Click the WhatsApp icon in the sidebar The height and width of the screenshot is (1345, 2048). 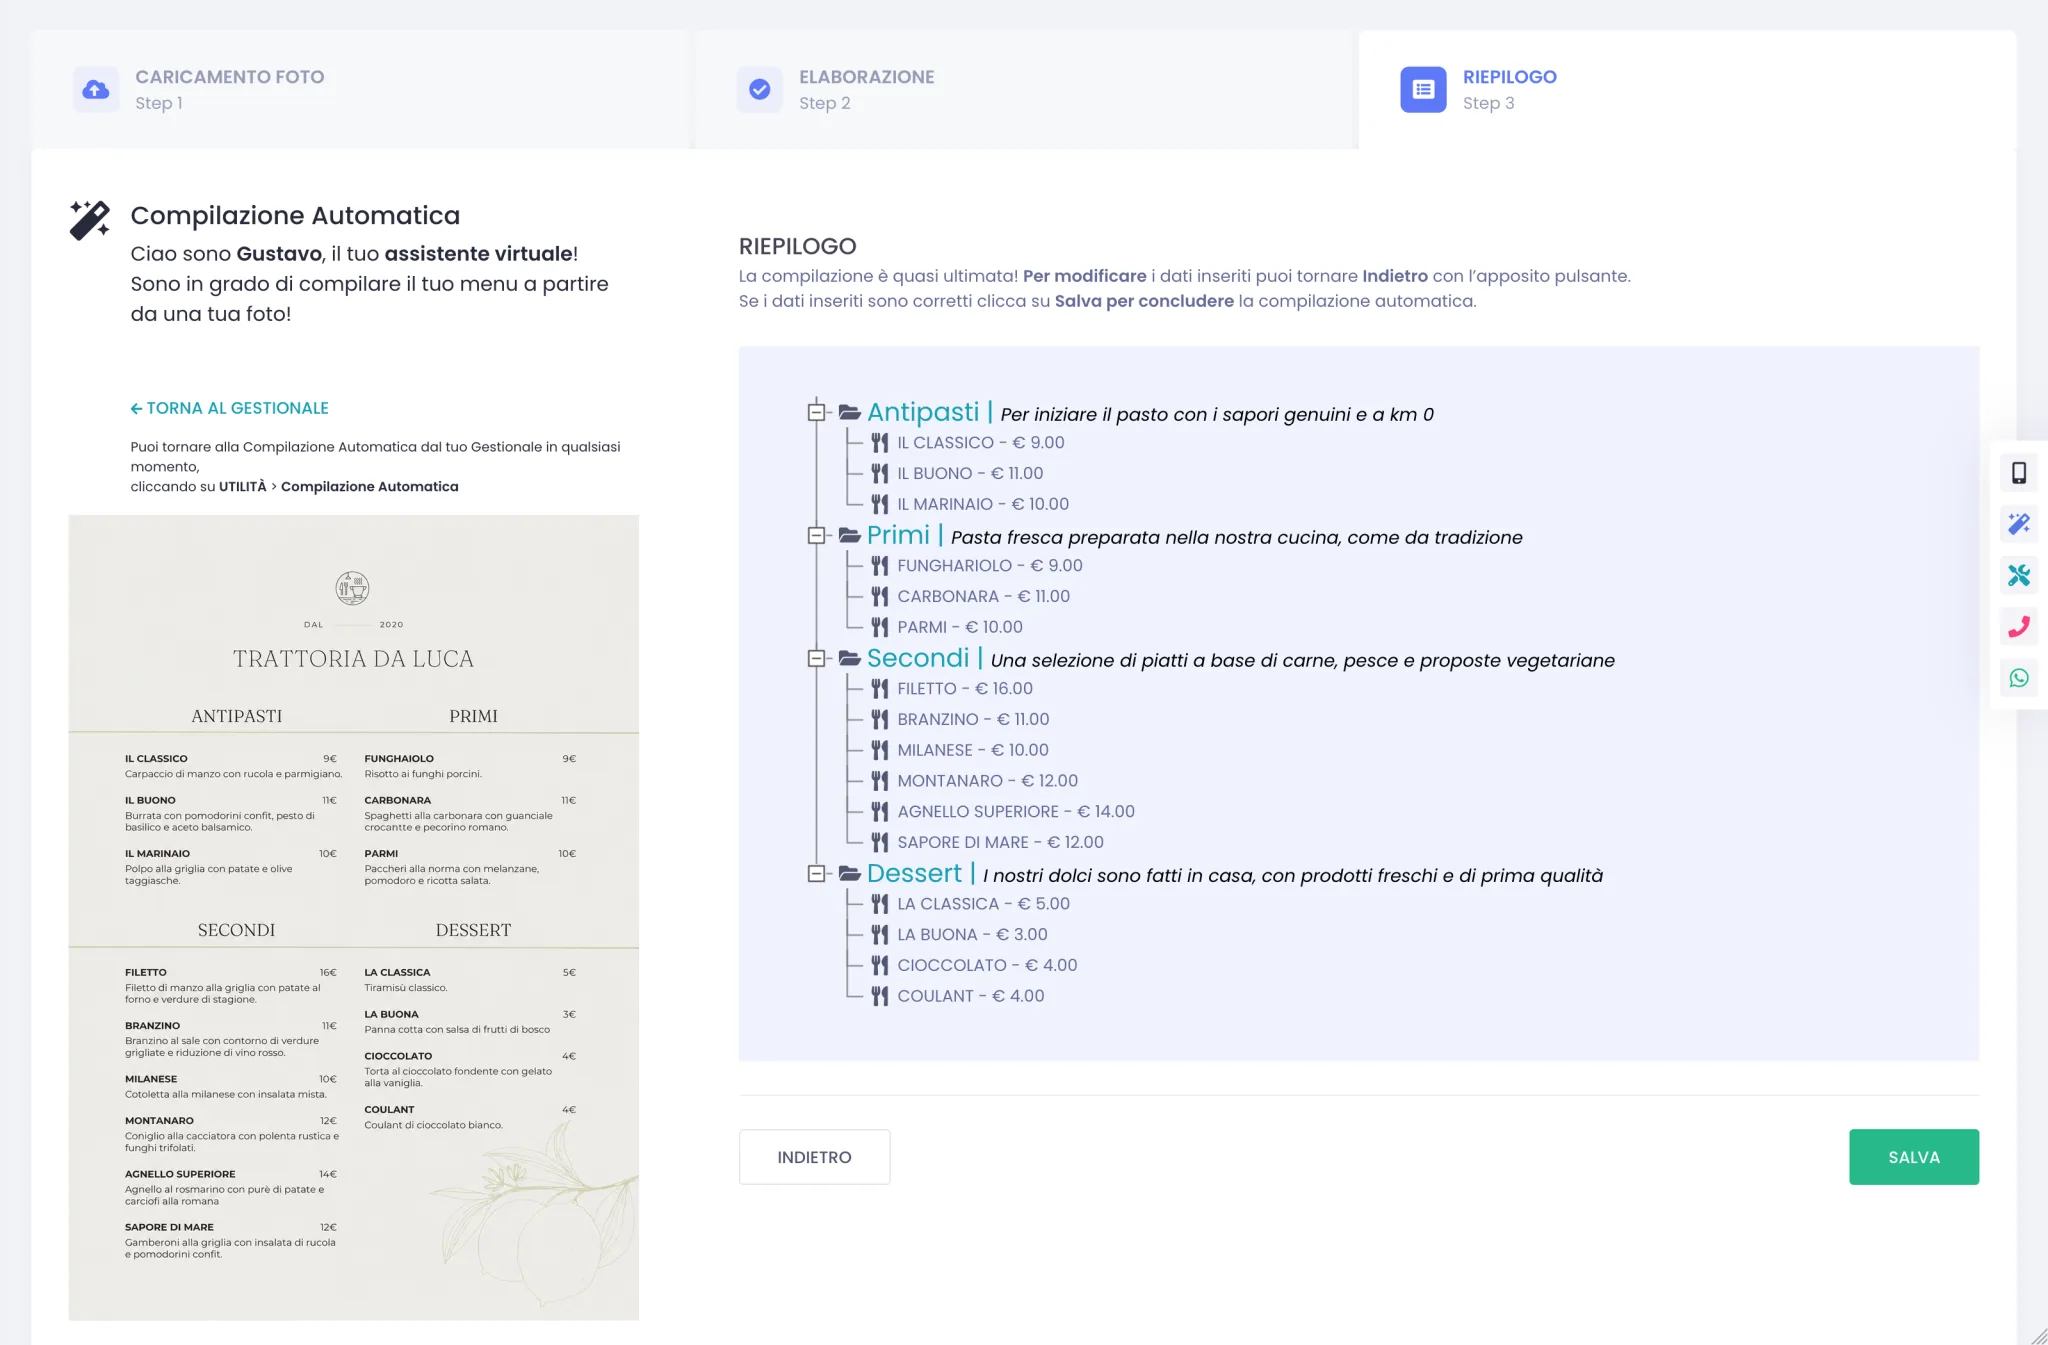[x=2019, y=678]
